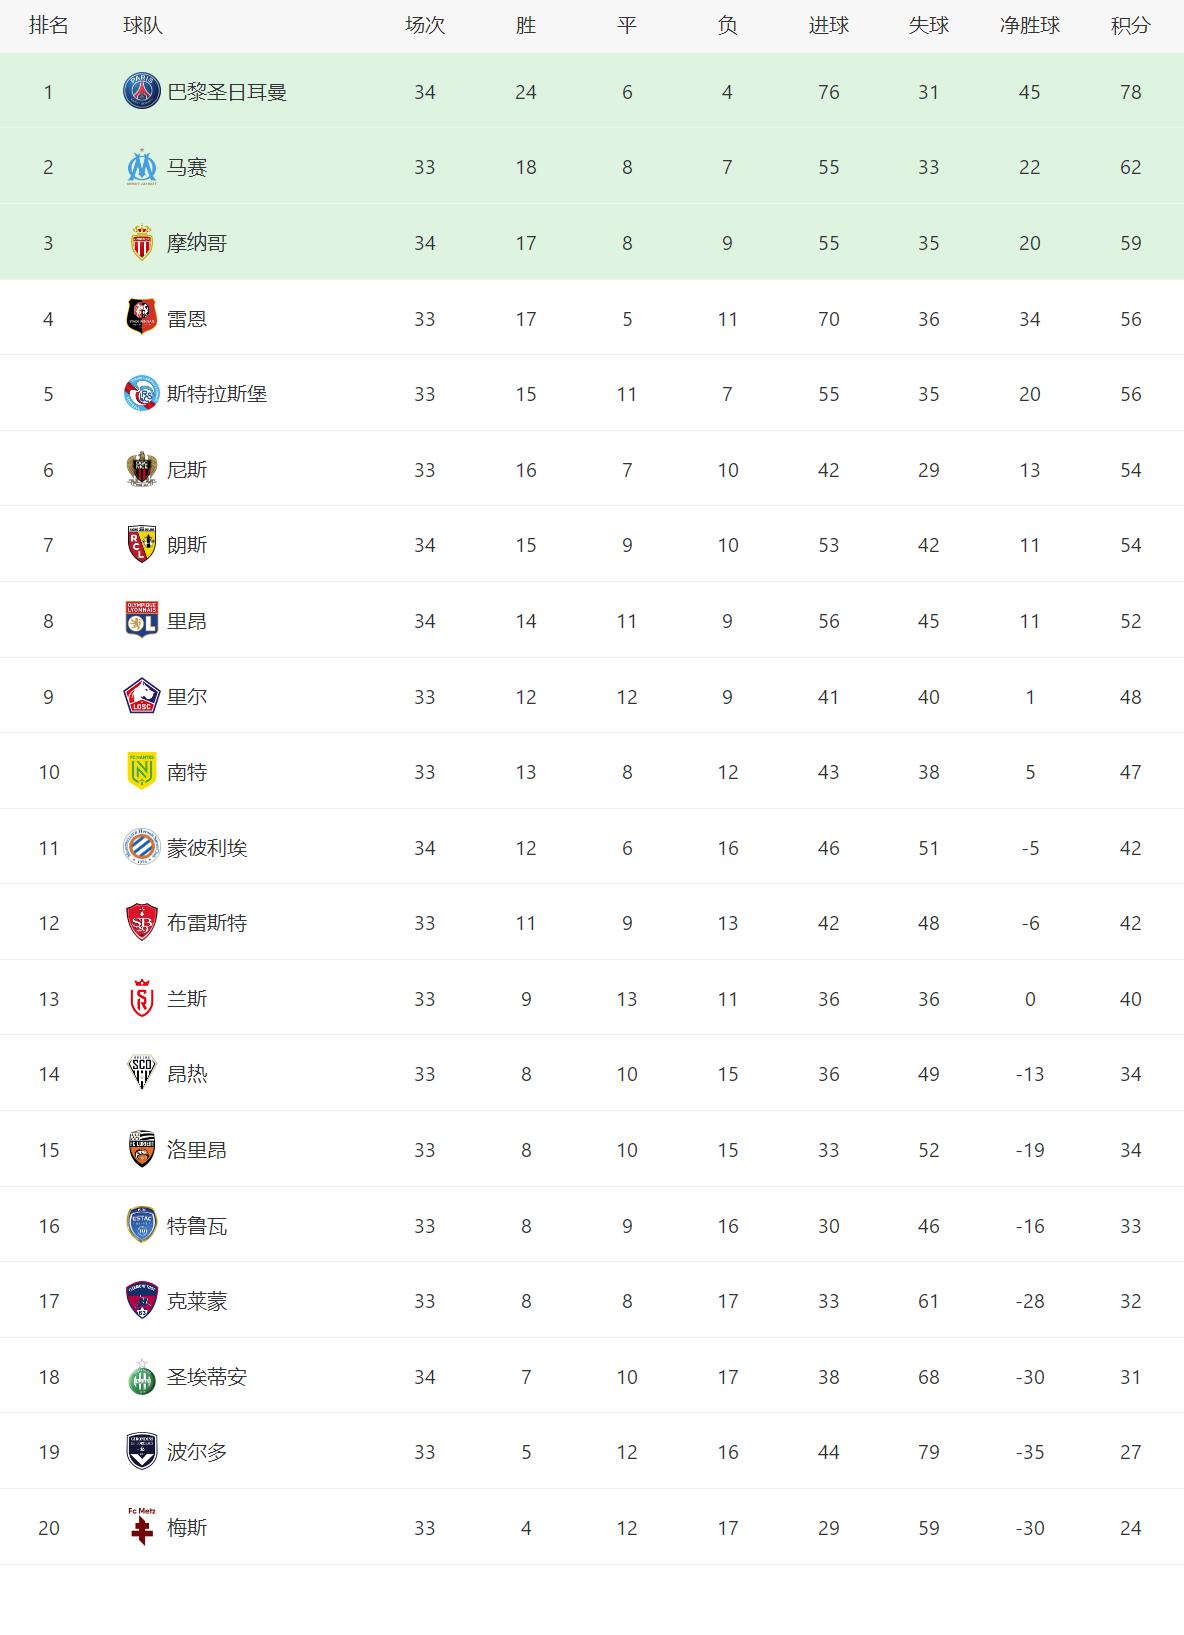Click the 进球 goals column header

(828, 26)
